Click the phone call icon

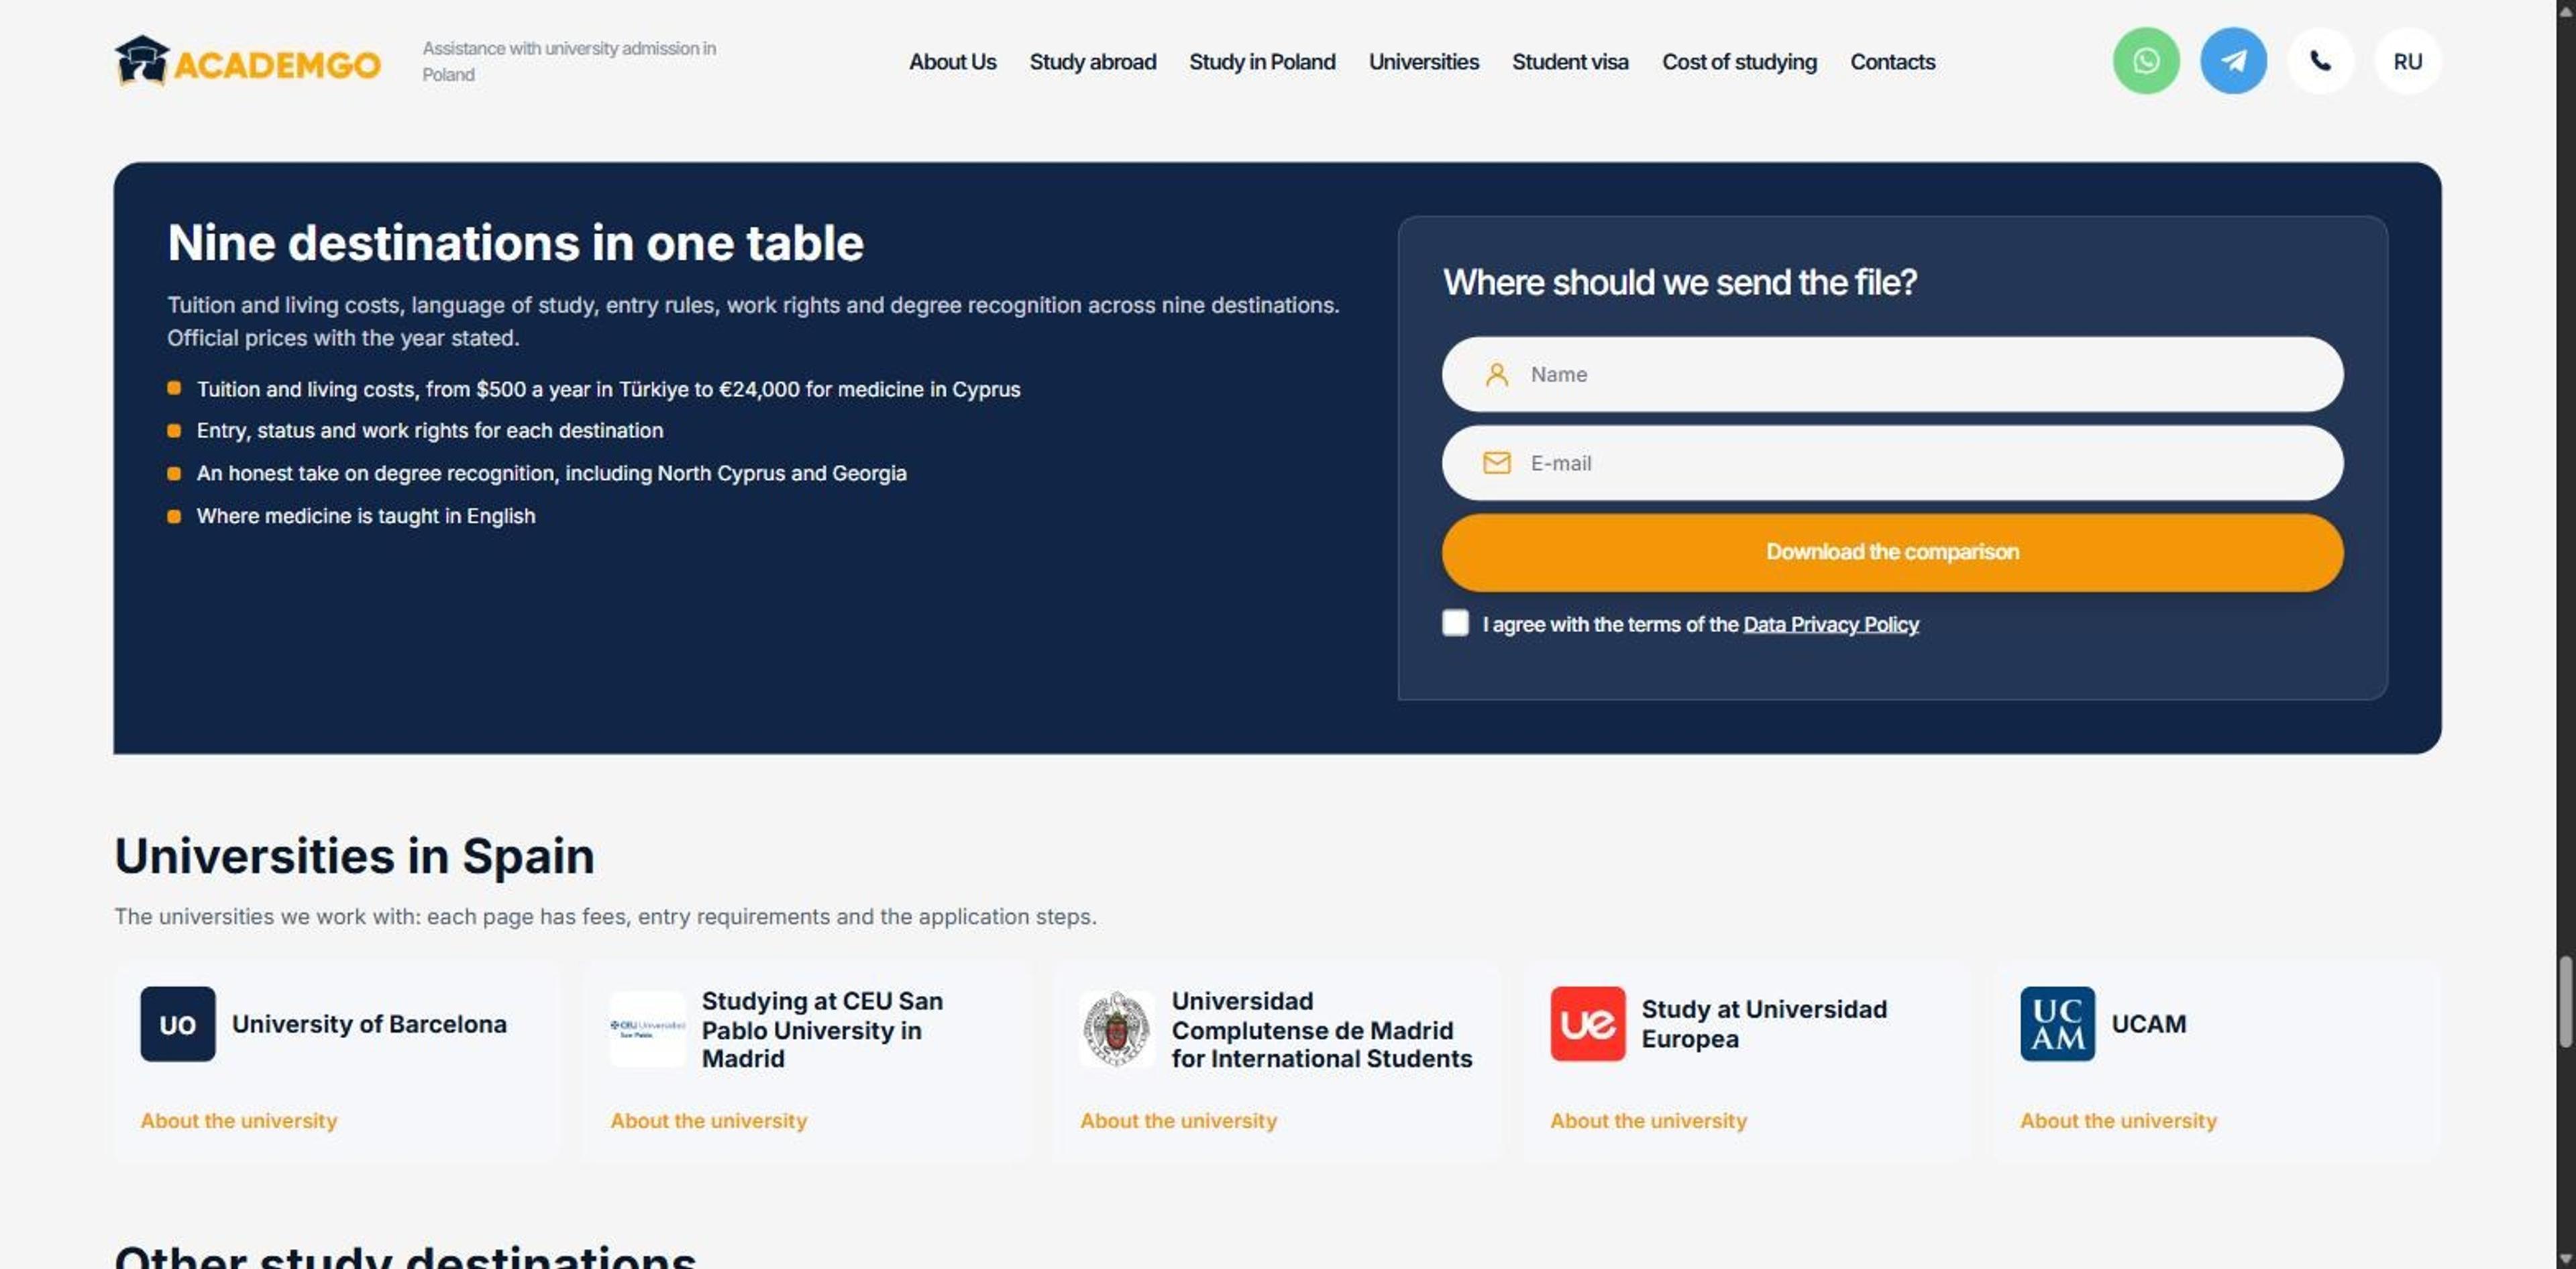(x=2320, y=61)
